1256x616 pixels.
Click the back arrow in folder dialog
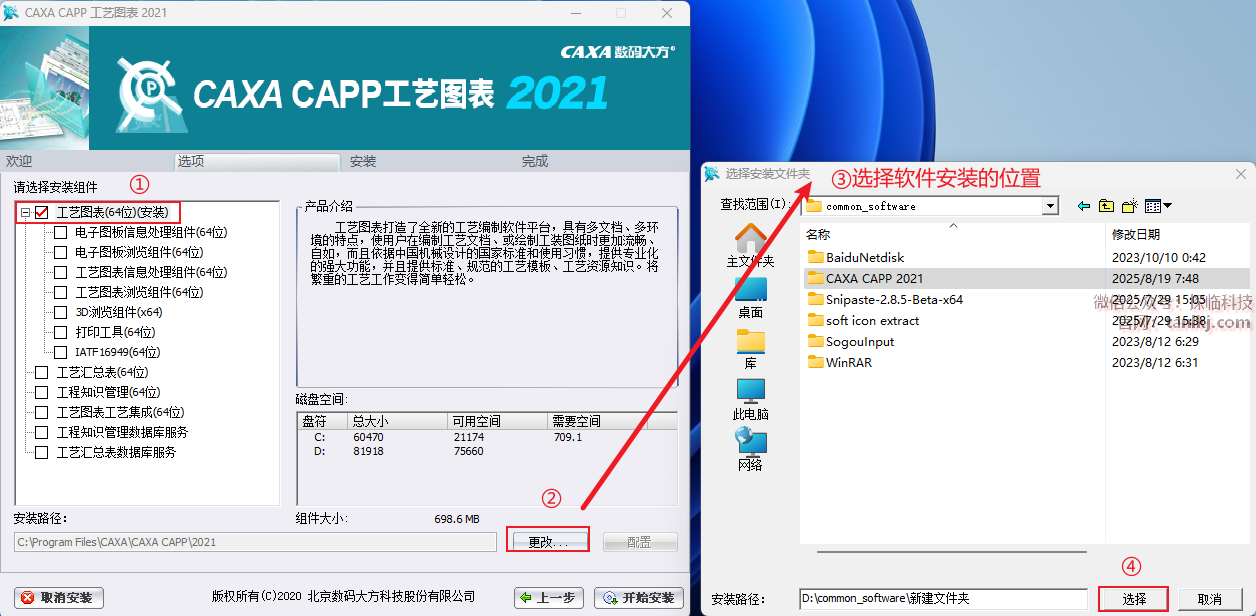(x=1084, y=206)
